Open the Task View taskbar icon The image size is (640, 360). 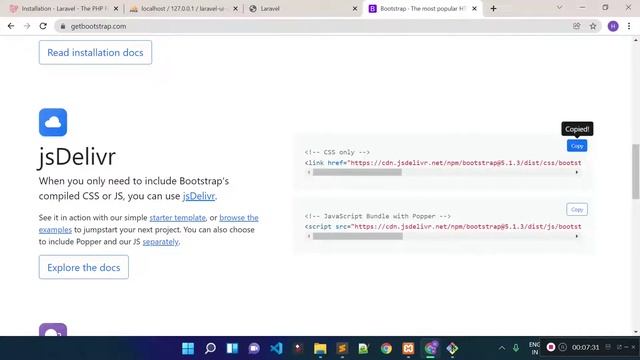click(232, 348)
